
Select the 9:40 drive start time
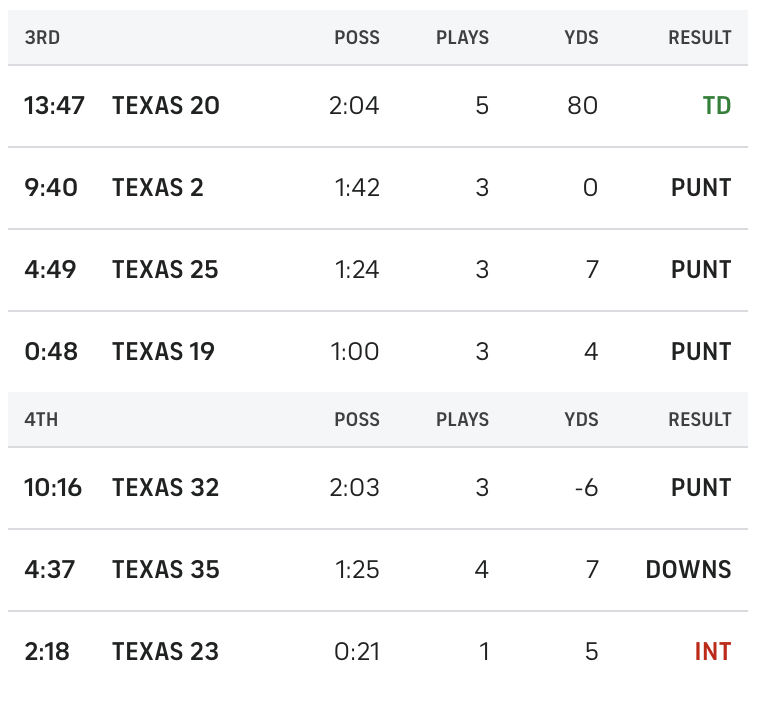pos(51,188)
